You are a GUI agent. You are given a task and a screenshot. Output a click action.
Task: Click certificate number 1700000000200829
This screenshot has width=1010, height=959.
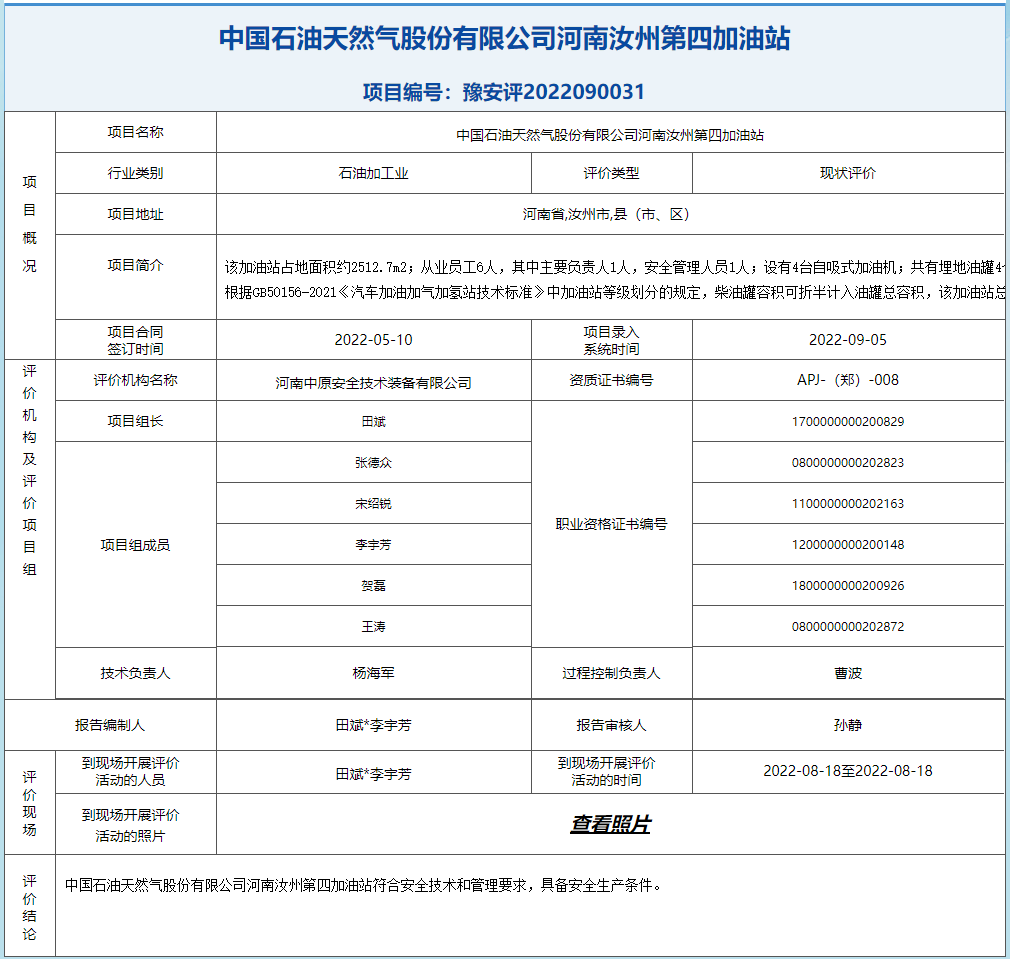[848, 422]
